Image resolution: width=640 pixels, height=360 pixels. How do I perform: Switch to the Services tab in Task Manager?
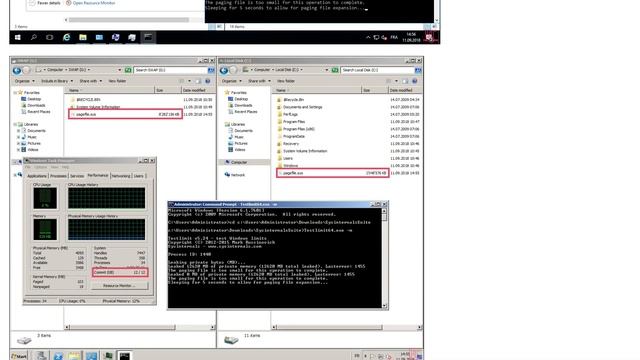pos(77,176)
